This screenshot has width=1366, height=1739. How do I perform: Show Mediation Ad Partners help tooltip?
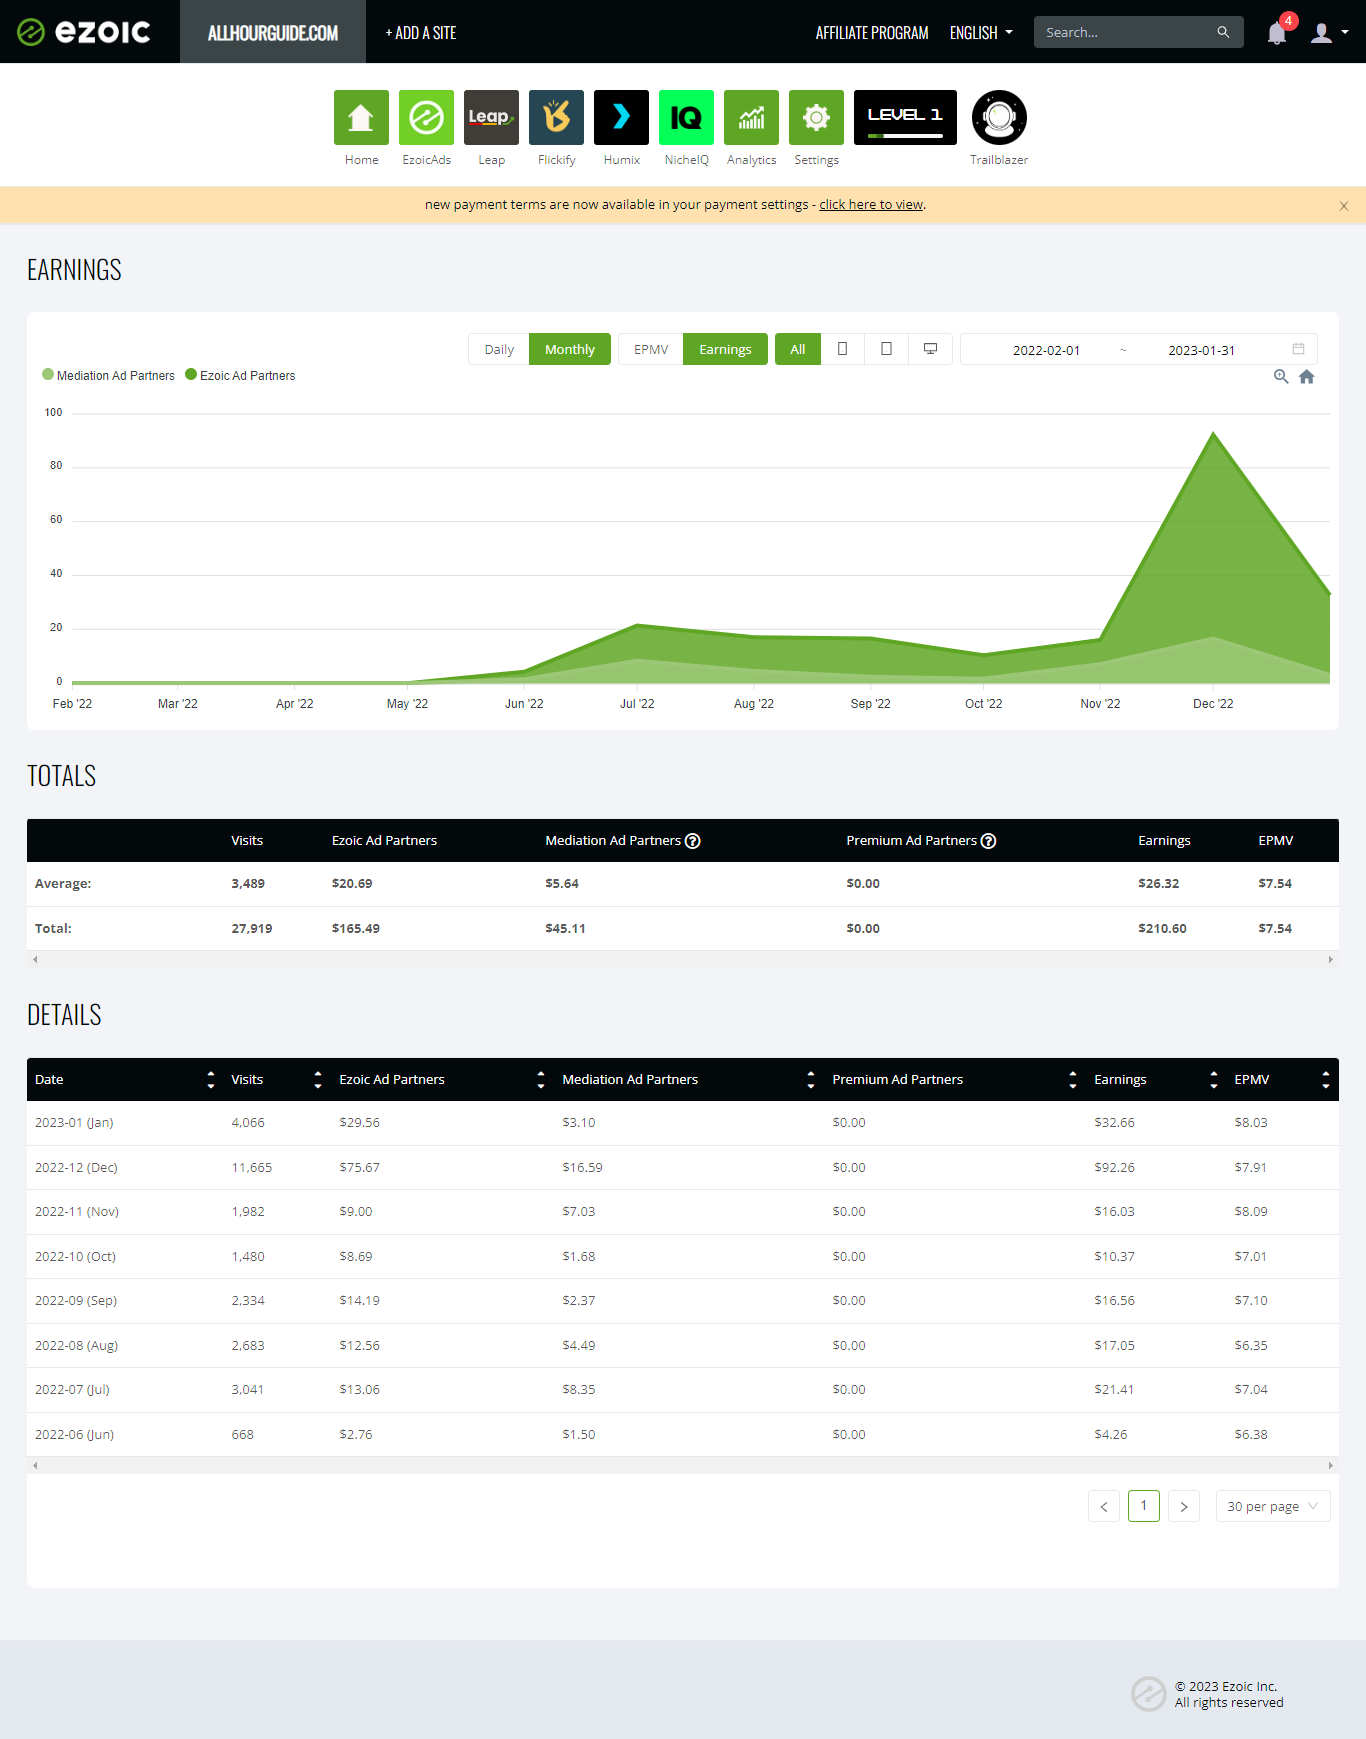(x=693, y=841)
